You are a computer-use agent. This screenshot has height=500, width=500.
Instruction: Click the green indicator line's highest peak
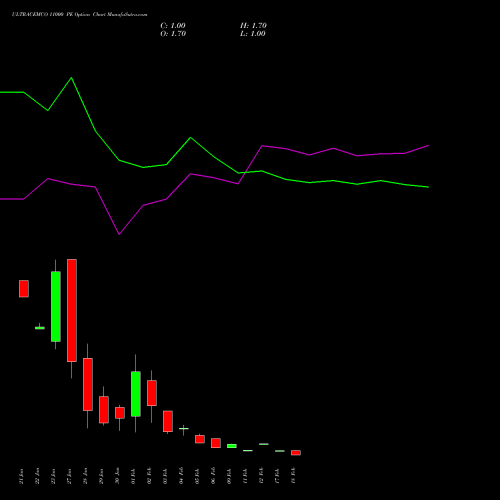pos(71,78)
